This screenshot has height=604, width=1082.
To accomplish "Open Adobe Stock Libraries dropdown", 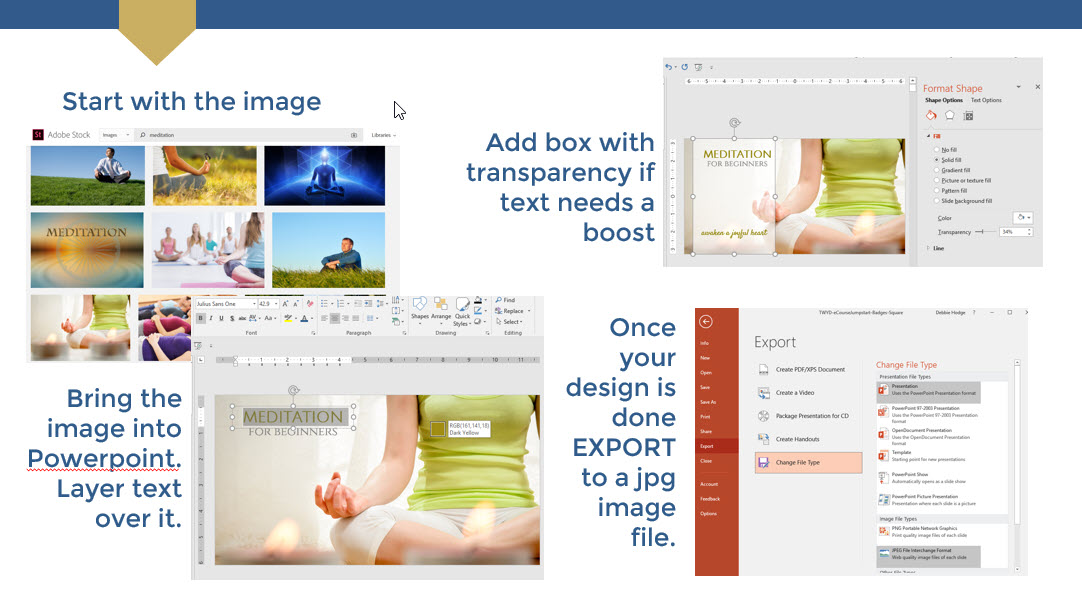I will coord(383,135).
